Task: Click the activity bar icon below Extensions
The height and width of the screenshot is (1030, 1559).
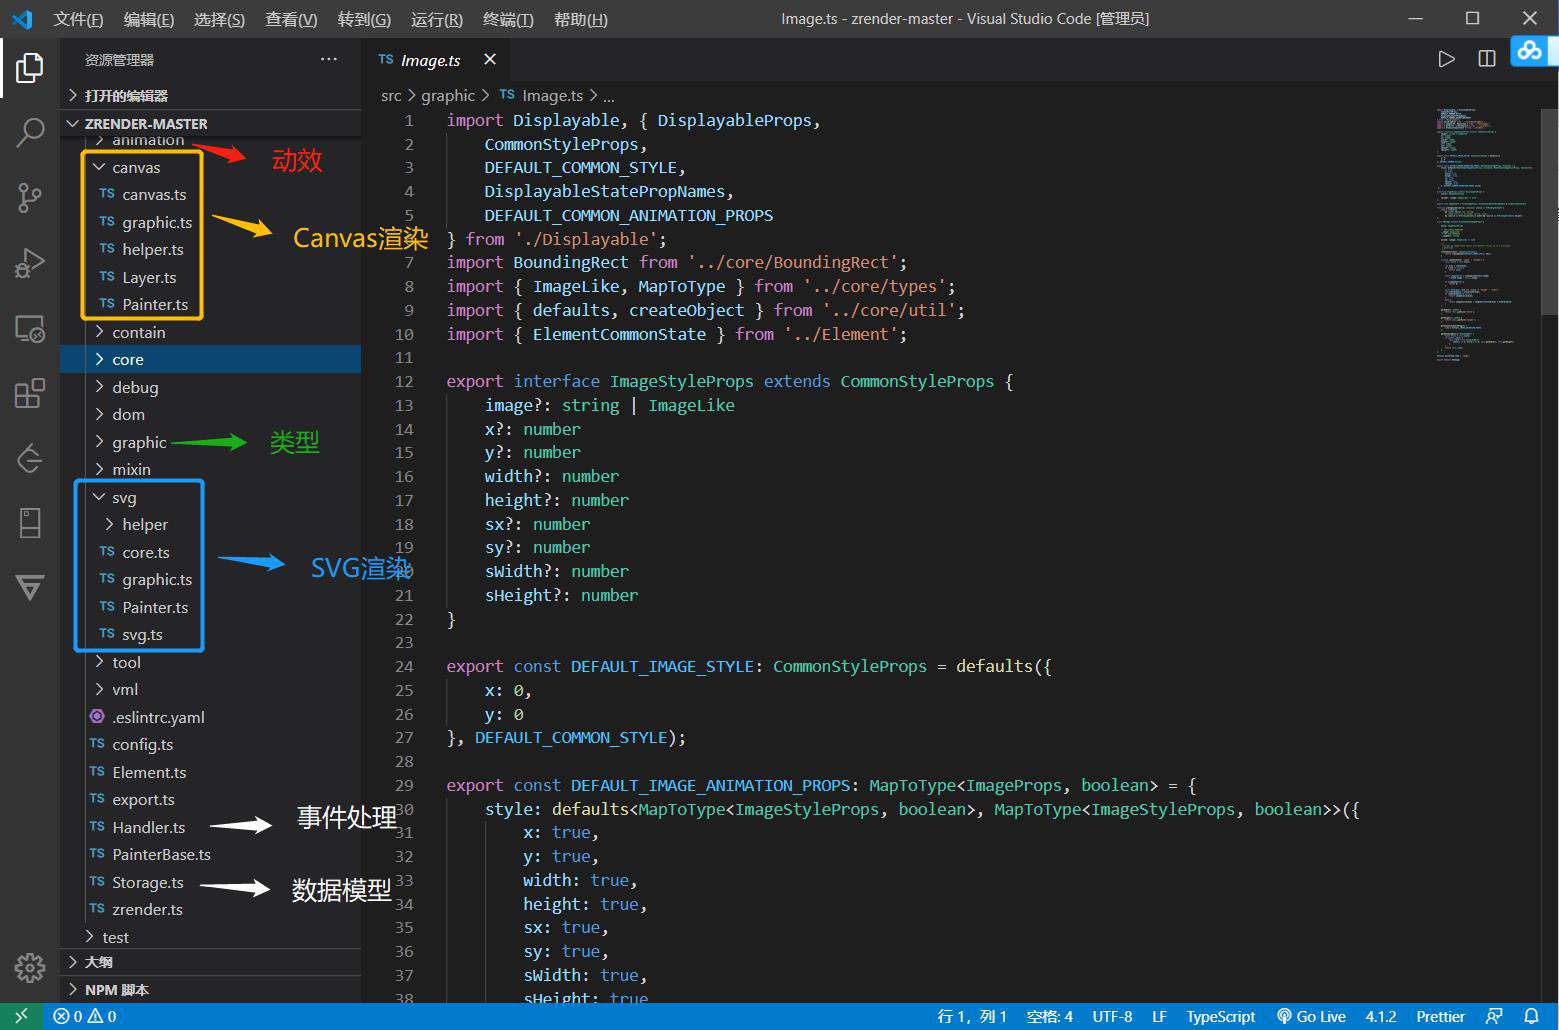Action: click(30, 458)
